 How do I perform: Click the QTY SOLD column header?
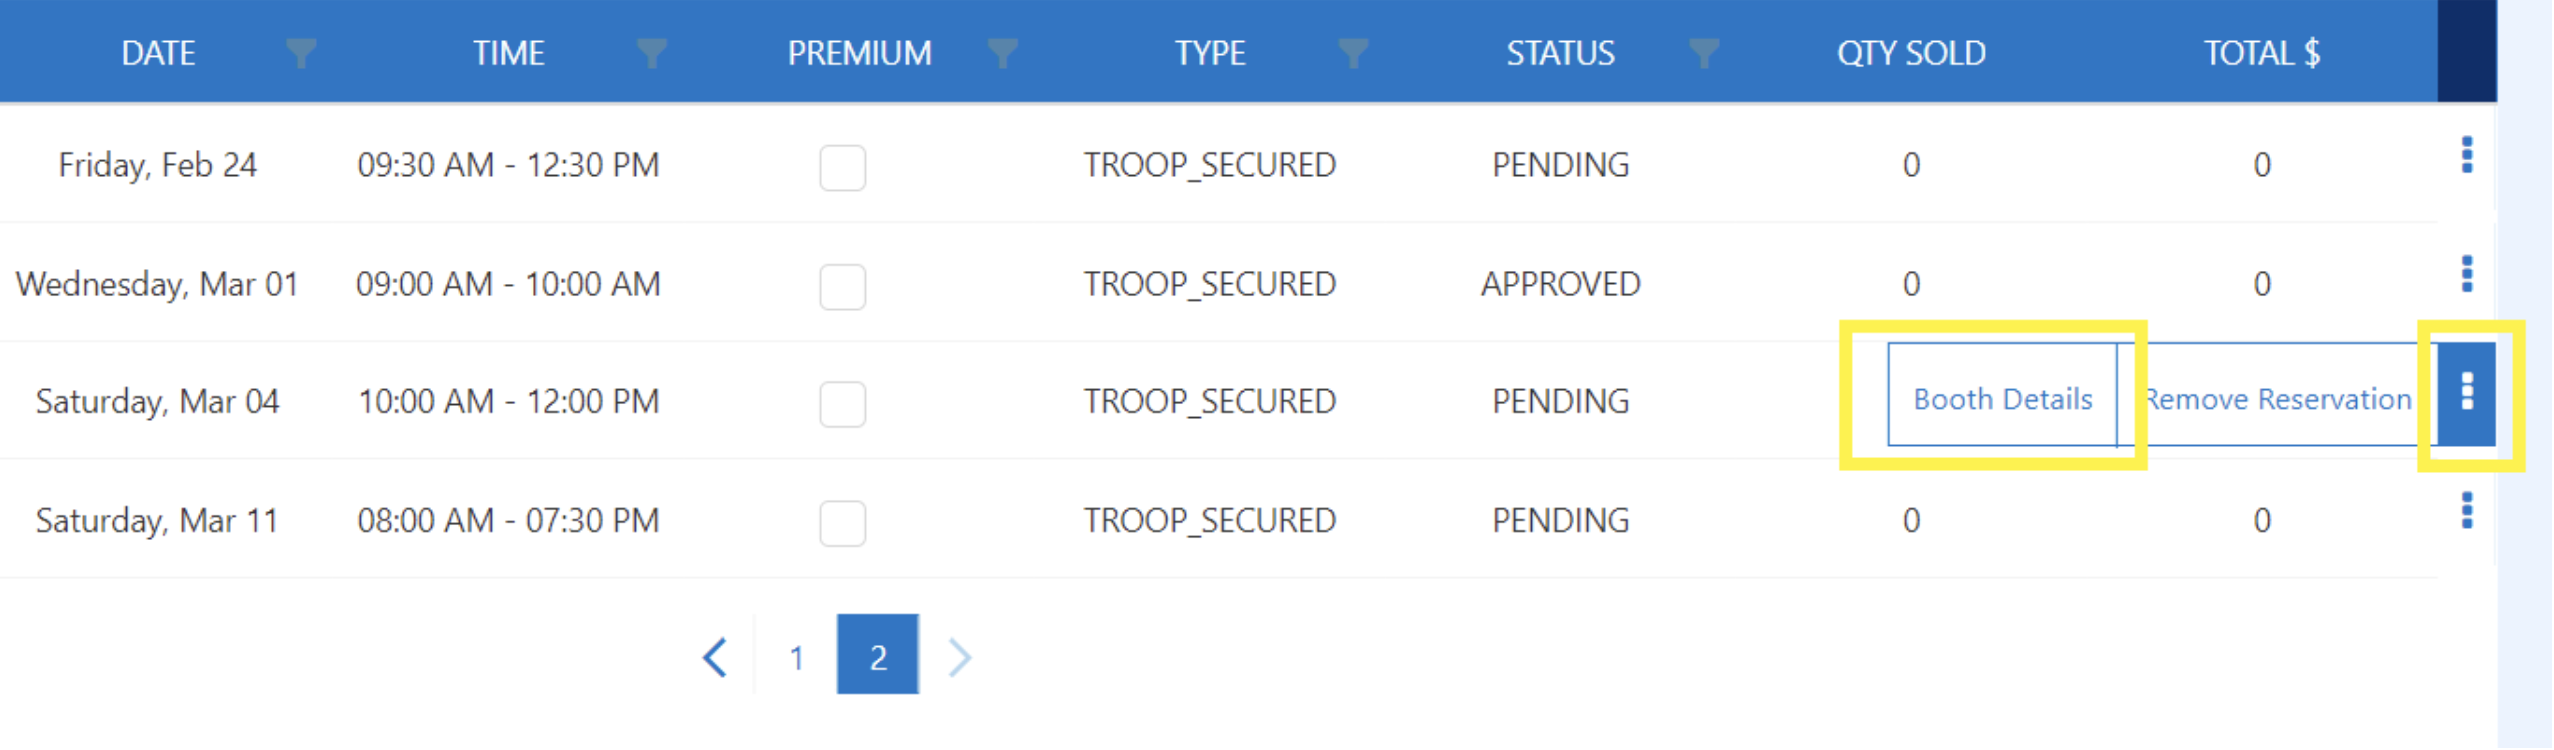1911,52
